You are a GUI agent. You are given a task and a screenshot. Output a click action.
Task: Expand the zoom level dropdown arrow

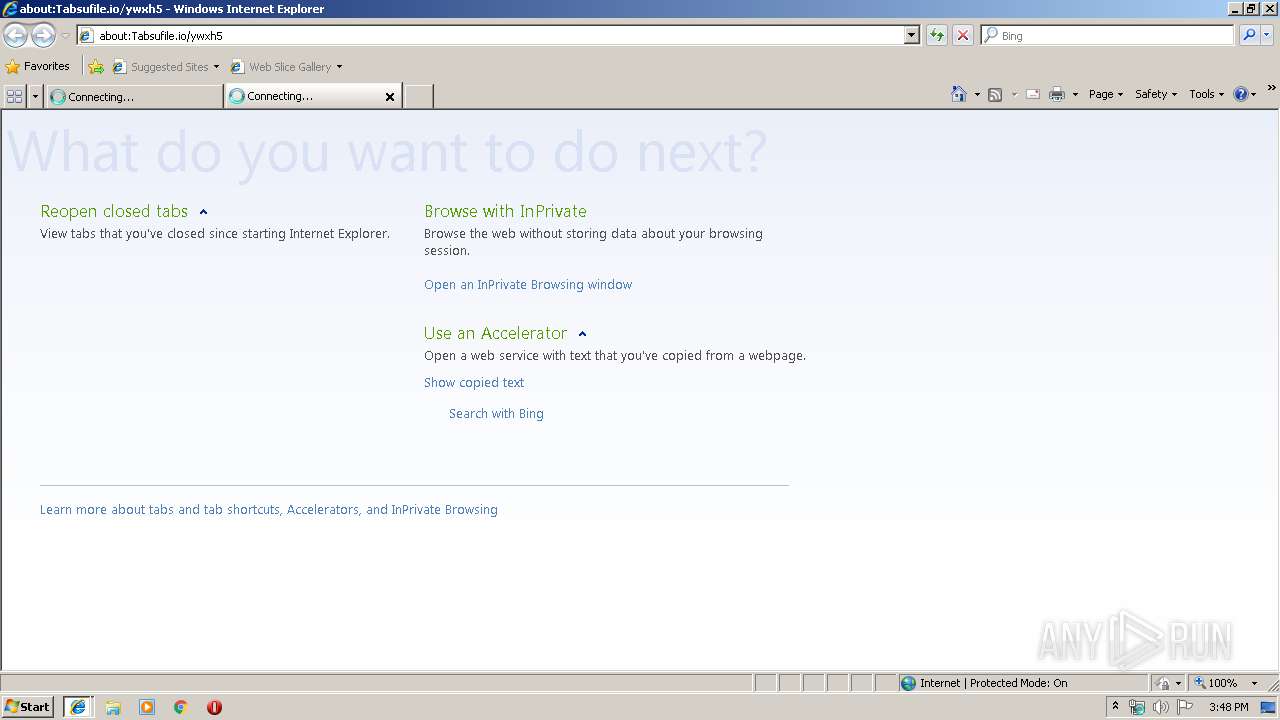(1254, 683)
